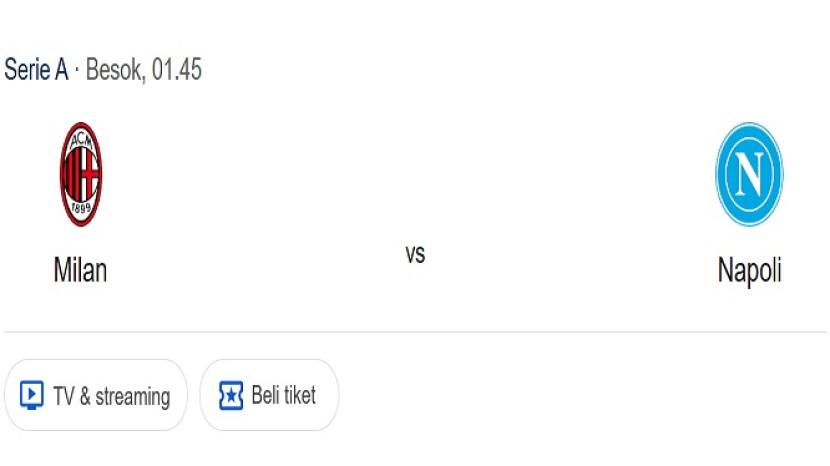The width and height of the screenshot is (830, 466).
Task: Click the word tiket in the chip
Action: [x=299, y=395]
